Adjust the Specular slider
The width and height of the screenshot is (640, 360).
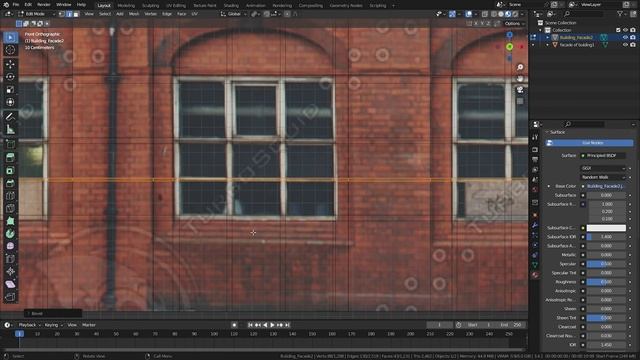(606, 264)
